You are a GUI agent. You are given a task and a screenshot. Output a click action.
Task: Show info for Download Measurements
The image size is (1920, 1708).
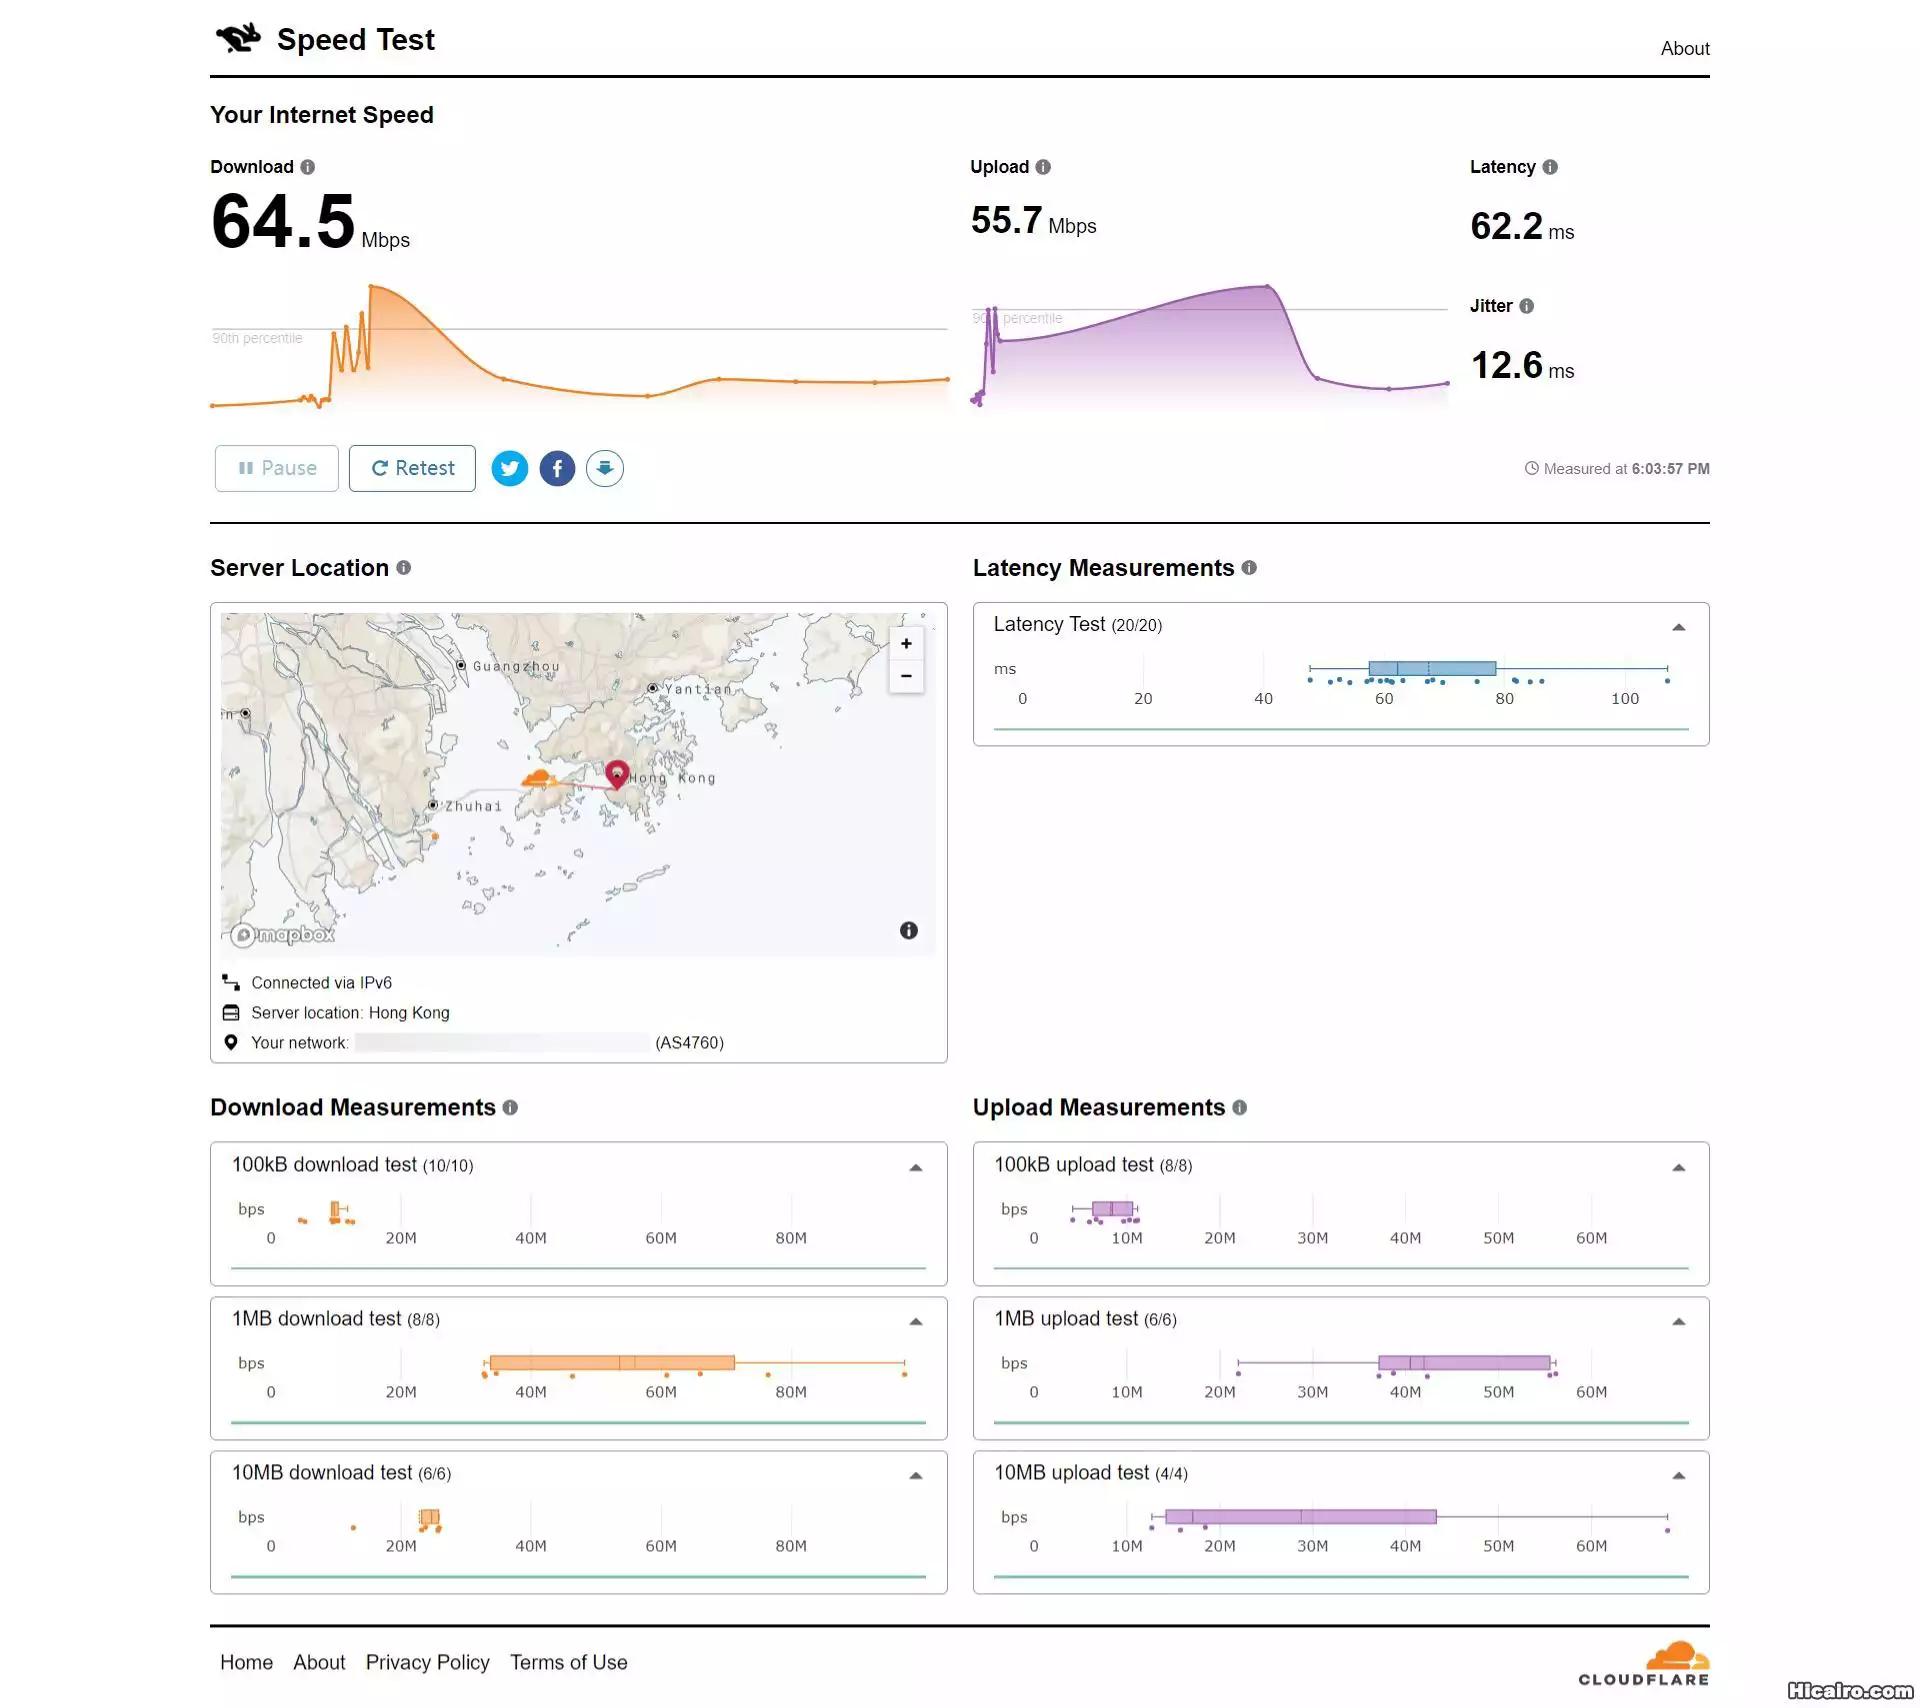(x=510, y=1107)
